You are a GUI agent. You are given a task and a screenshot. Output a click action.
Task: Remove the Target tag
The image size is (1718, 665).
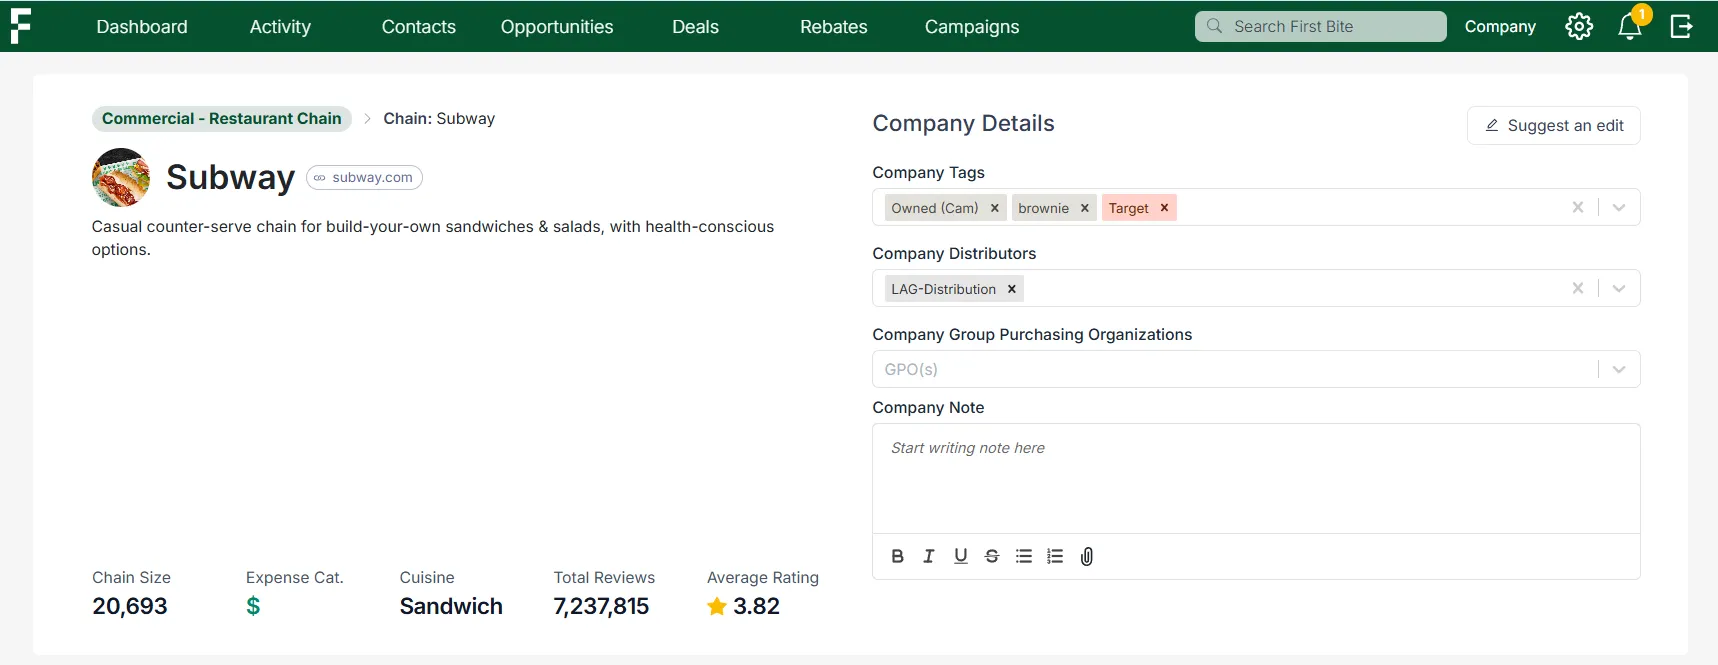click(1164, 208)
